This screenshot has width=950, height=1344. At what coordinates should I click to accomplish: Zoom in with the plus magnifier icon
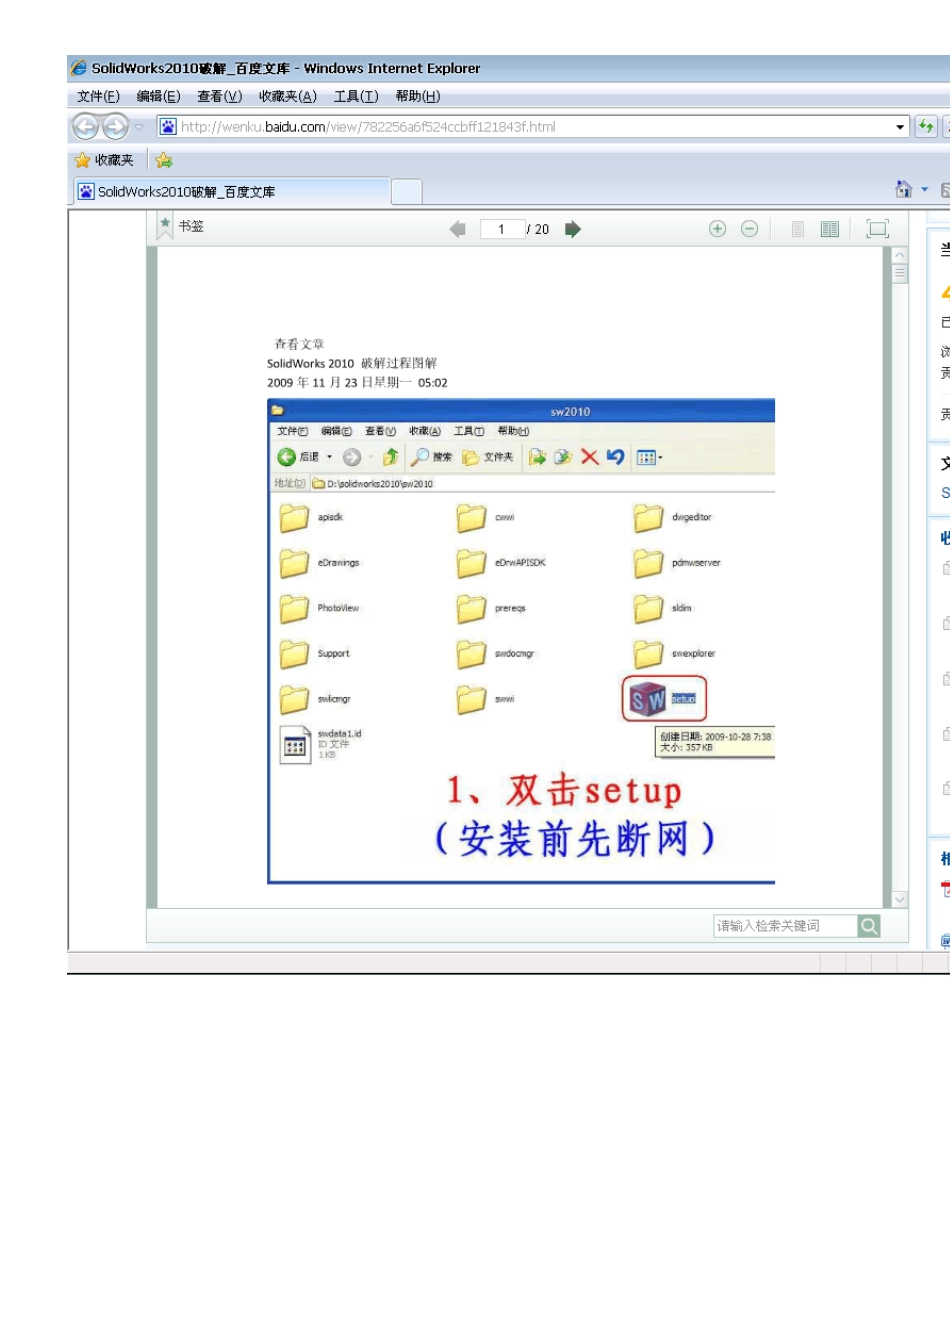tap(717, 229)
